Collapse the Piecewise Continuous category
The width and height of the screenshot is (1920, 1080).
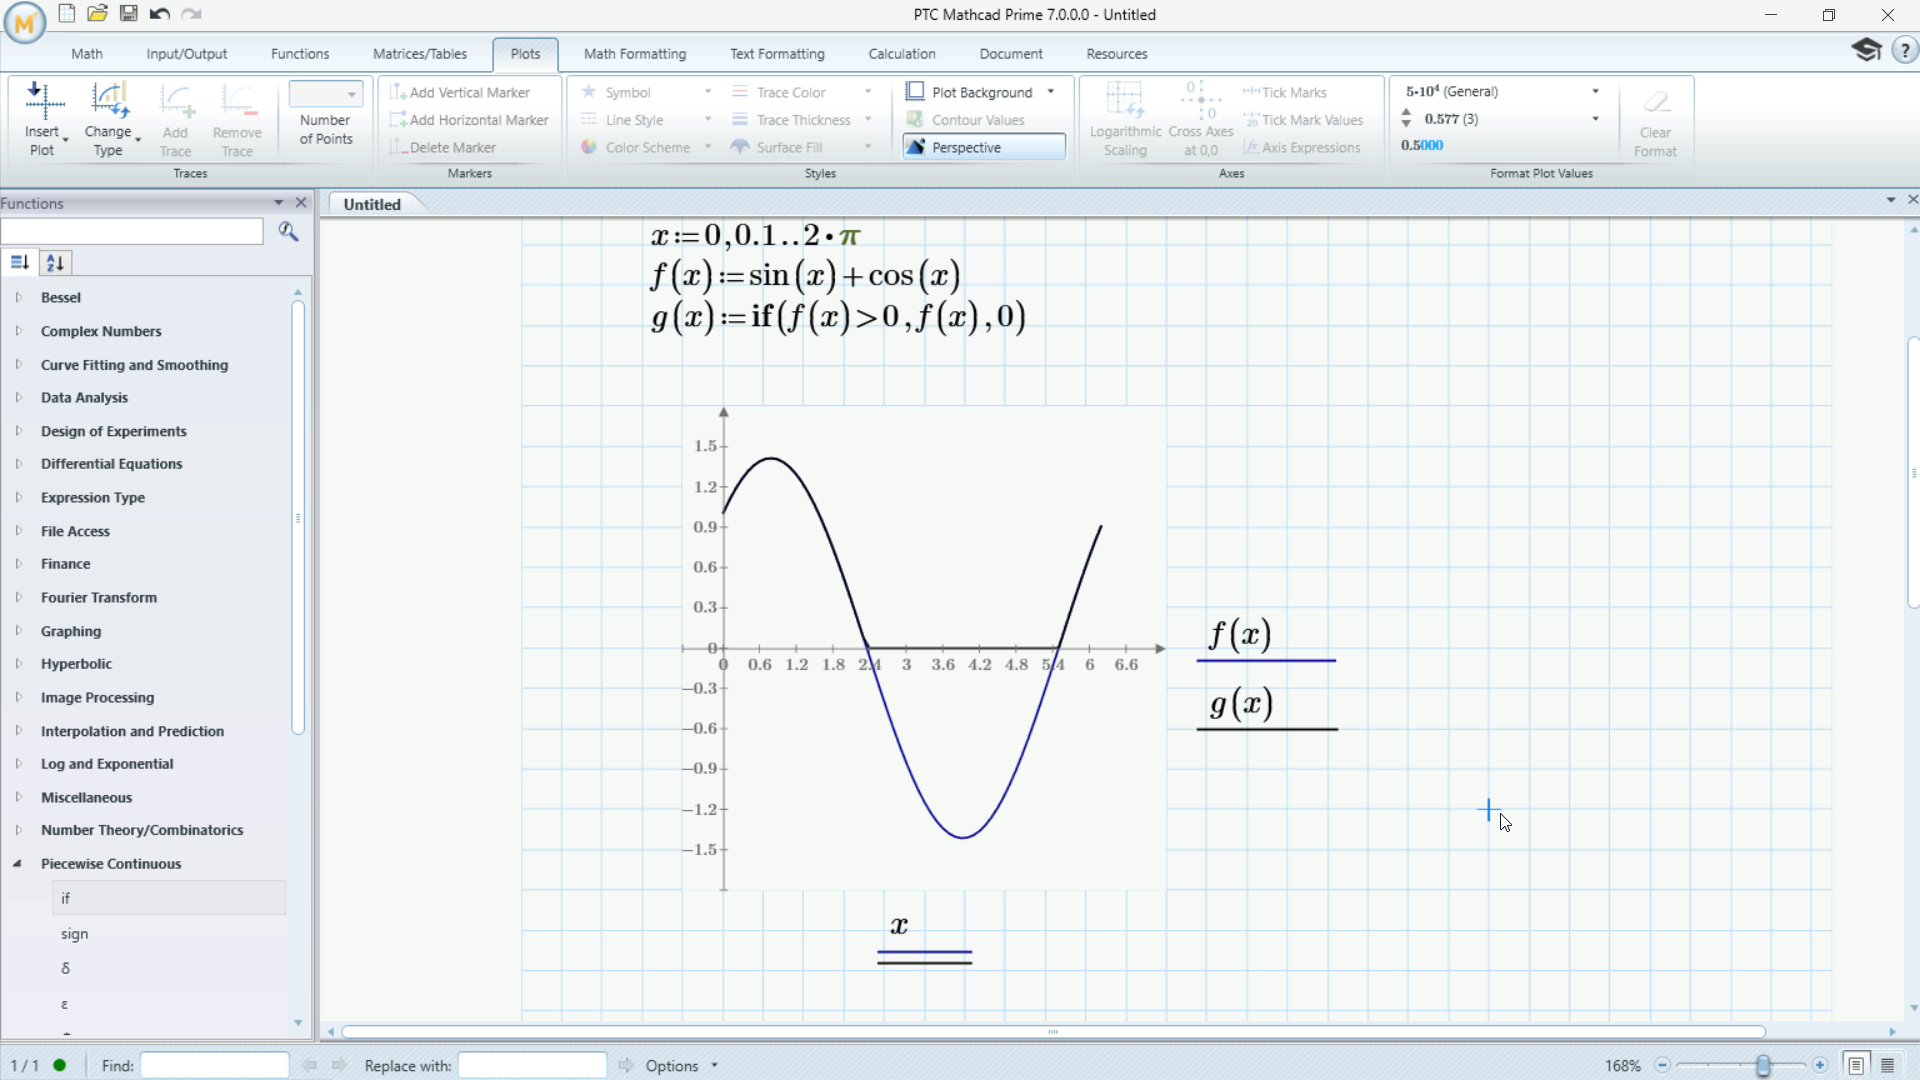click(x=17, y=864)
